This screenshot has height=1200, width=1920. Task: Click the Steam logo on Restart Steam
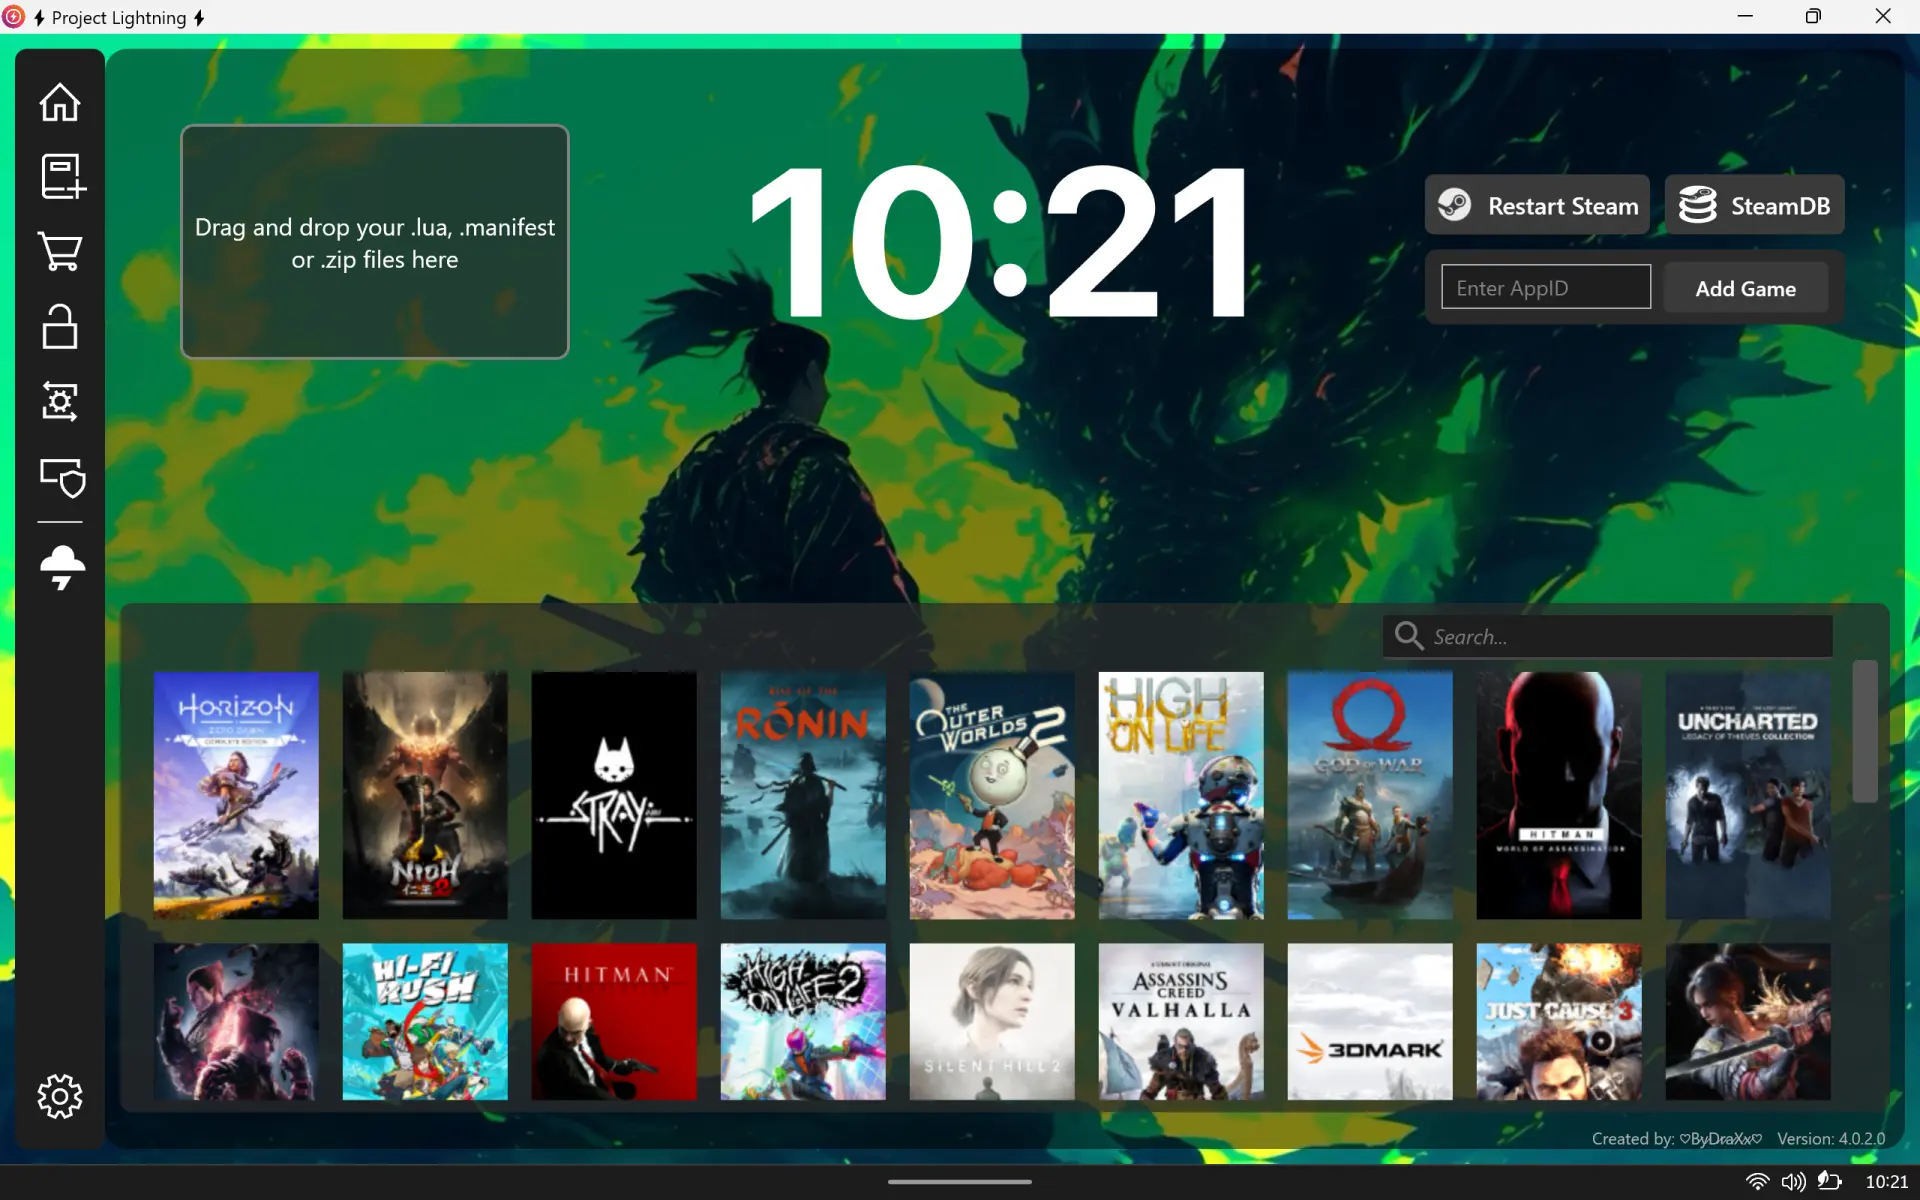pos(1454,205)
